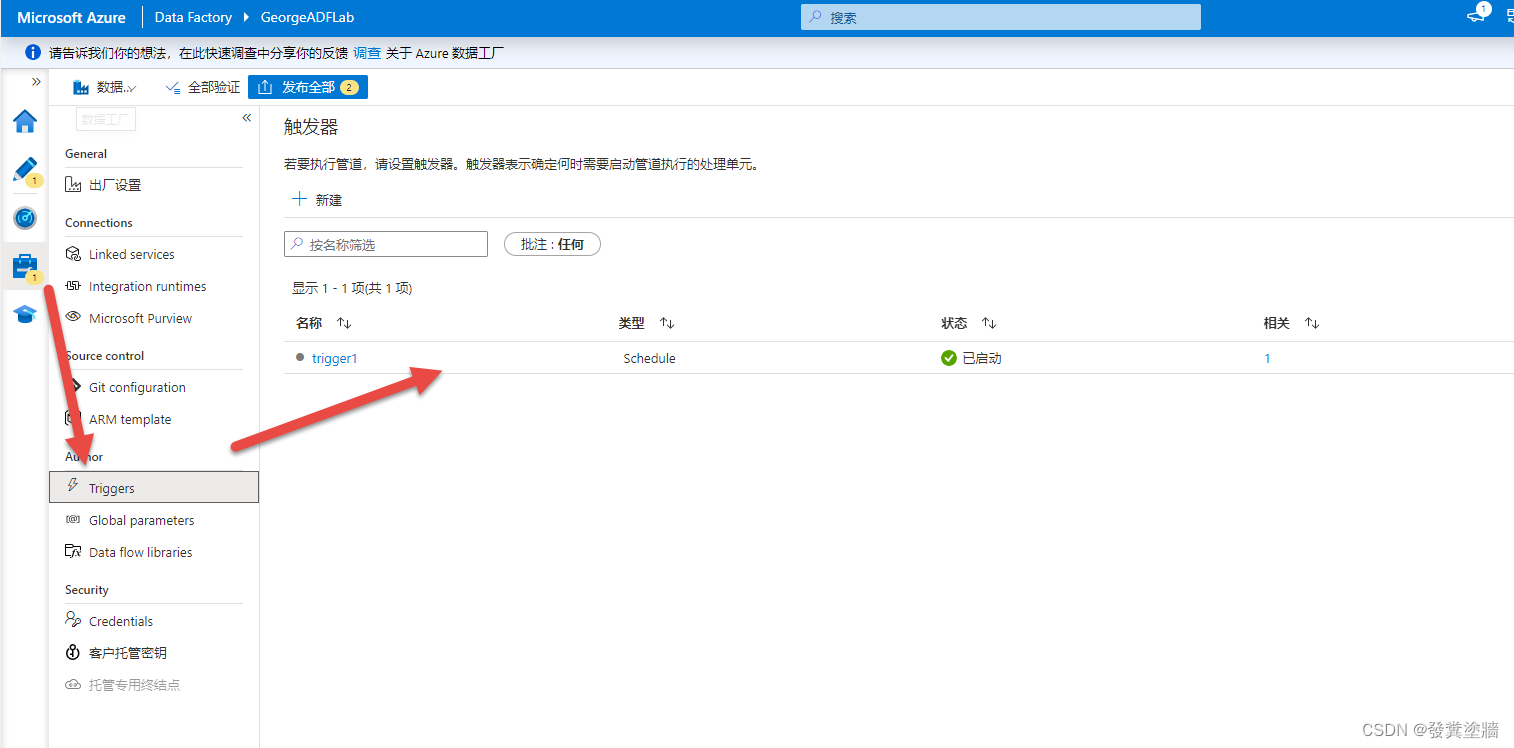The image size is (1514, 748).
Task: Open the Manage toolbox icon
Action: coord(25,266)
